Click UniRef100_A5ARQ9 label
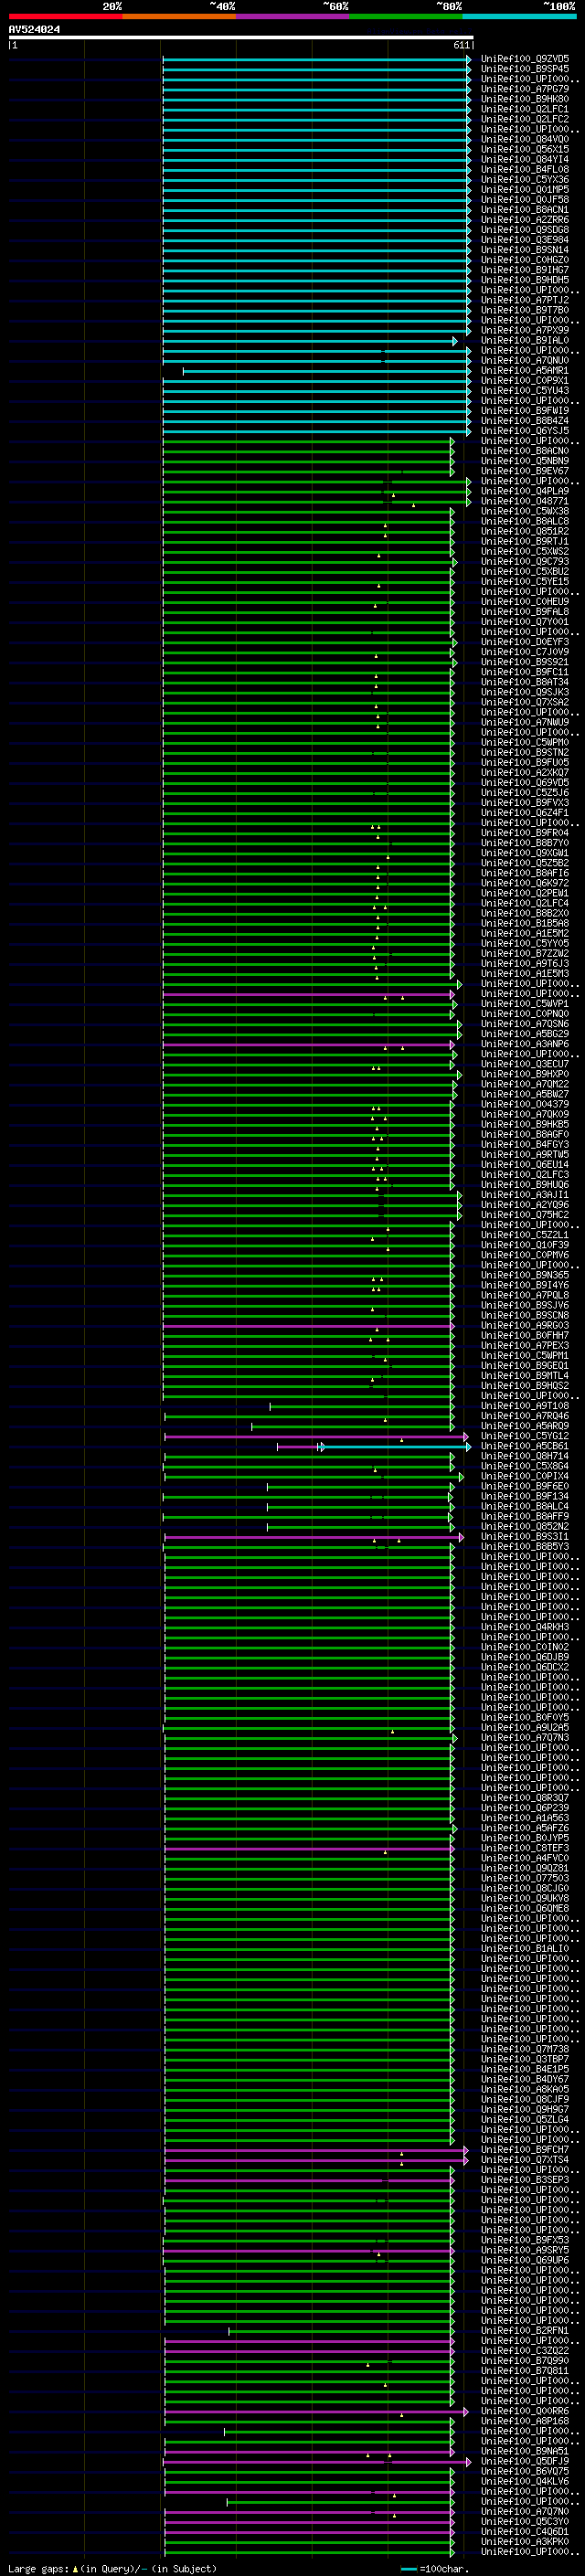The height and width of the screenshot is (2576, 585). point(525,1426)
